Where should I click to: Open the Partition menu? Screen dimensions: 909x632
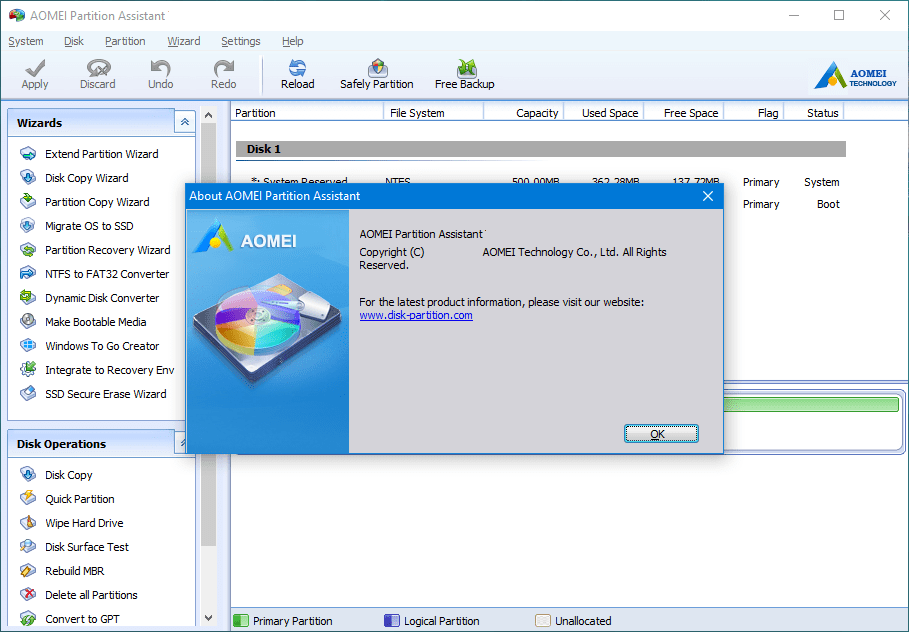(x=125, y=41)
